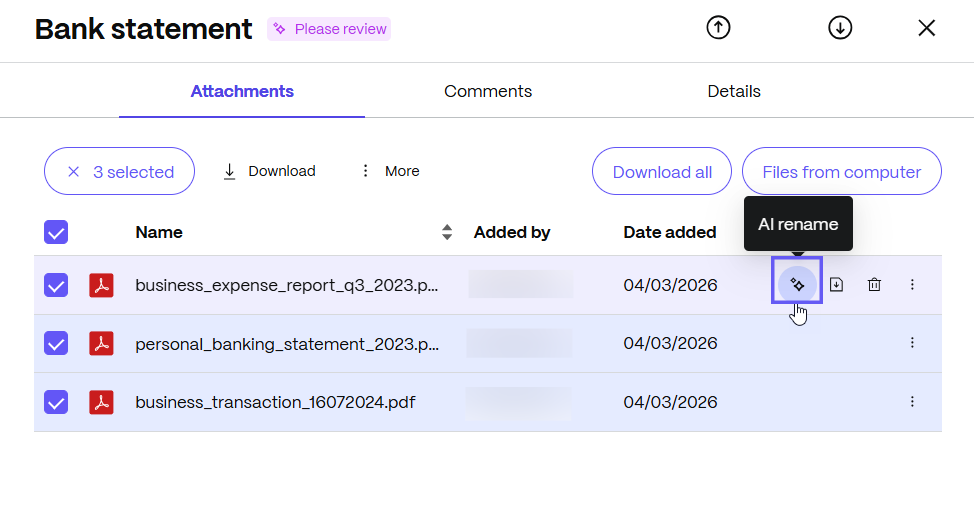Open options menu for business_transaction row

pyautogui.click(x=912, y=402)
